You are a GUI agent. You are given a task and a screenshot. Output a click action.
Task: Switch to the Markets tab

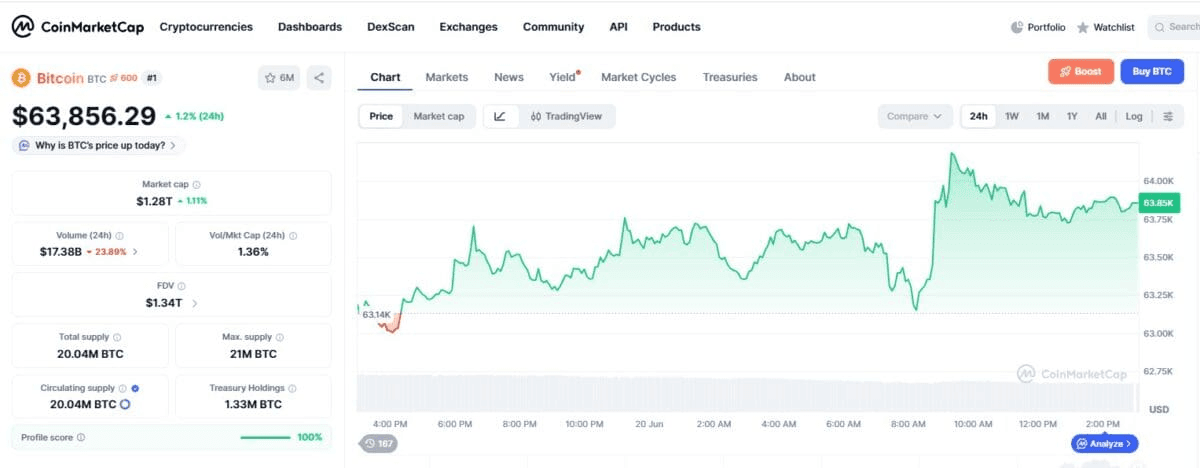click(x=446, y=77)
